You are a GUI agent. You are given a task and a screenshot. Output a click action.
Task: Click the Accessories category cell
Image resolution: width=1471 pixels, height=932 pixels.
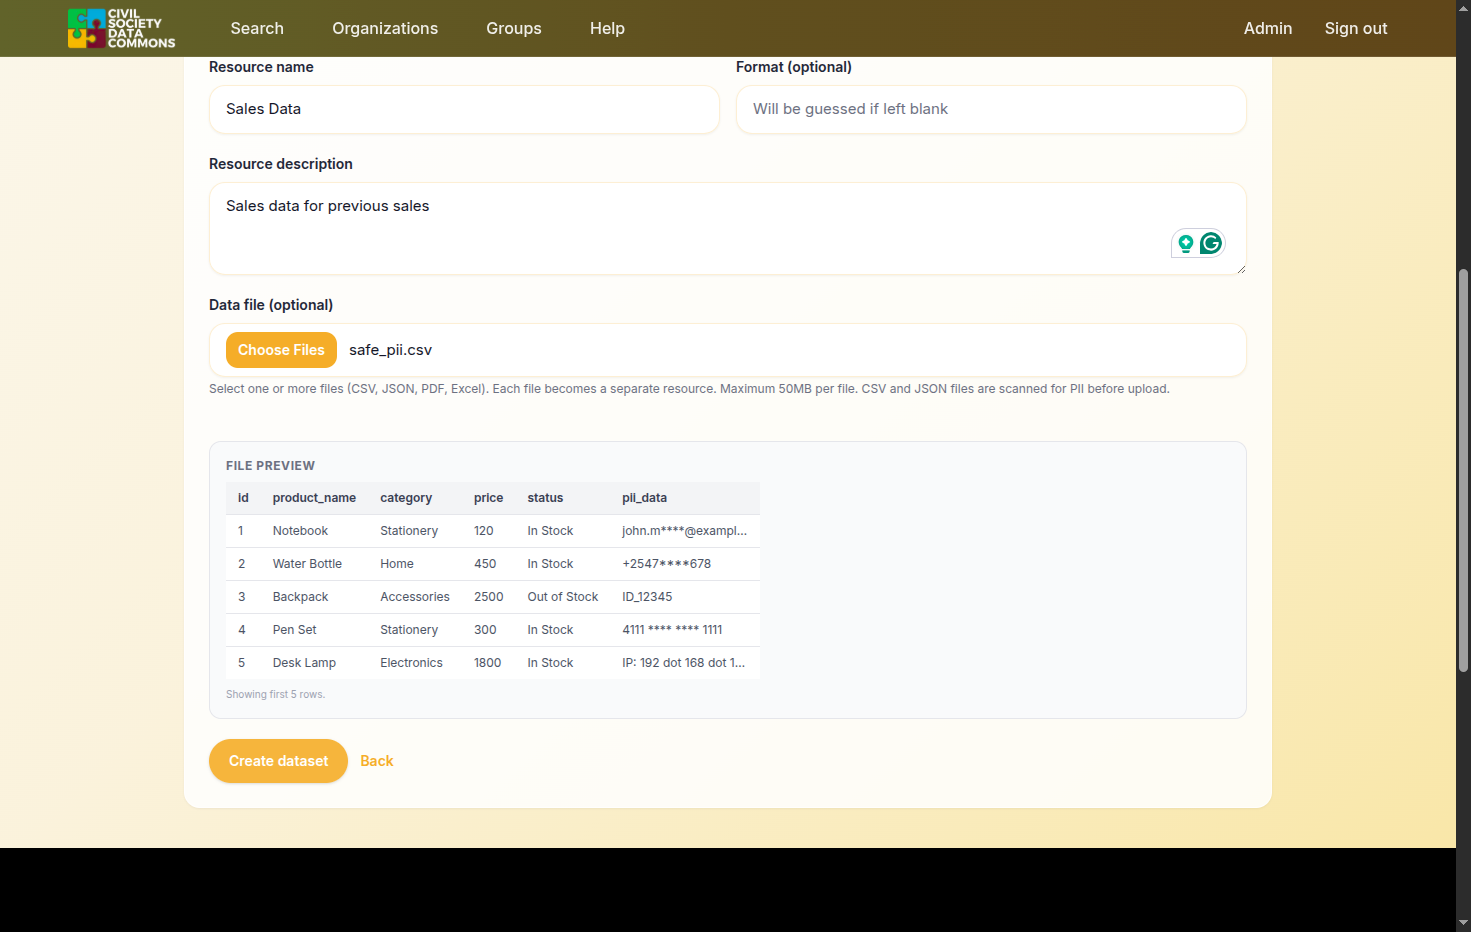pos(415,597)
